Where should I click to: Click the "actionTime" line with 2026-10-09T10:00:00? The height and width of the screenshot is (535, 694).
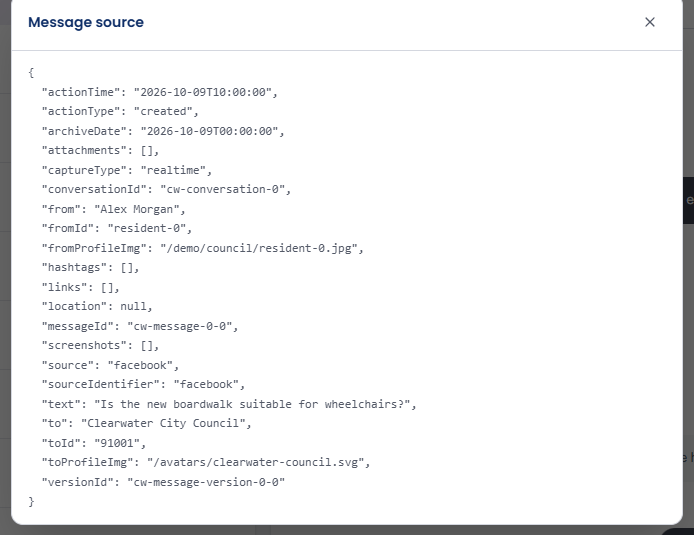pyautogui.click(x=160, y=92)
